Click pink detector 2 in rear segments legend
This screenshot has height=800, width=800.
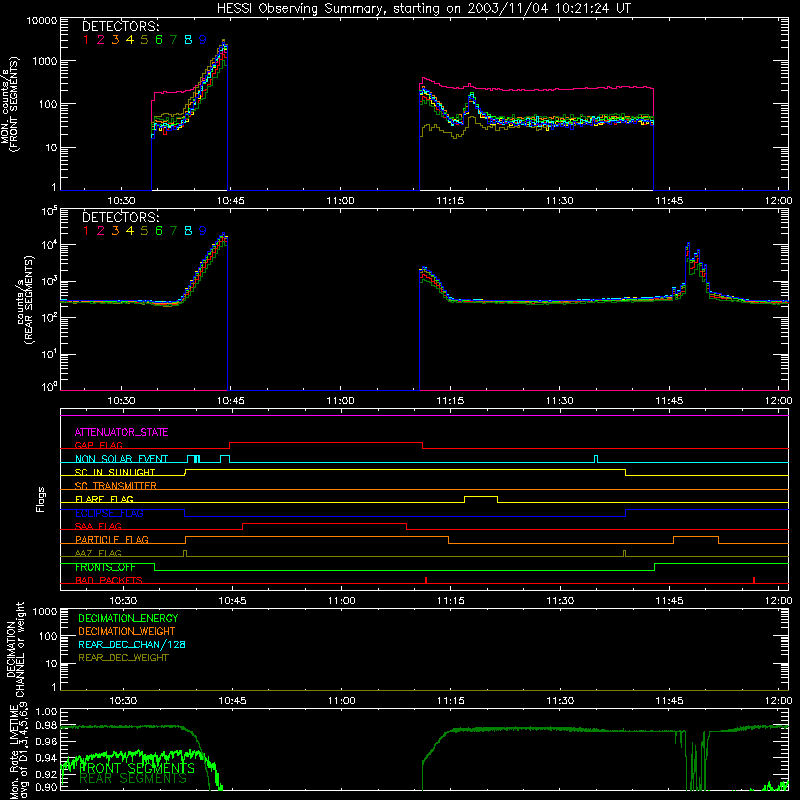[x=101, y=231]
